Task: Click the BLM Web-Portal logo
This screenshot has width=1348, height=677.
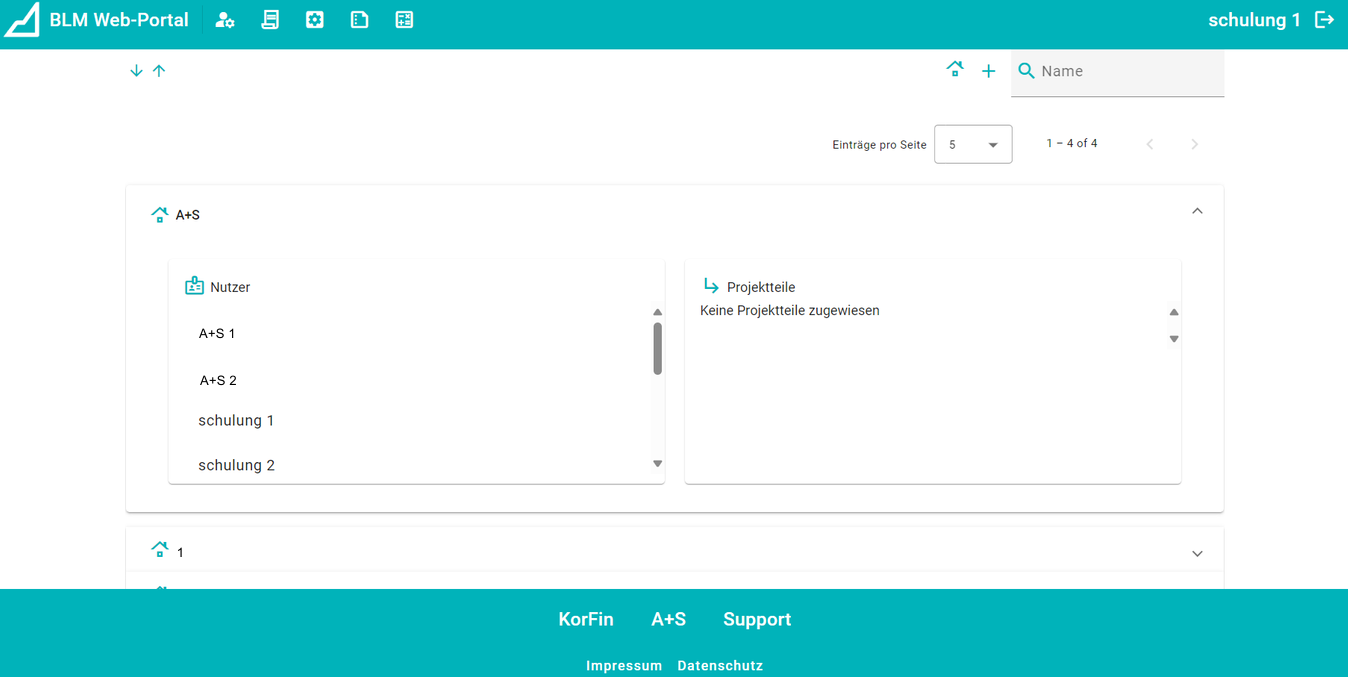Action: 22,20
